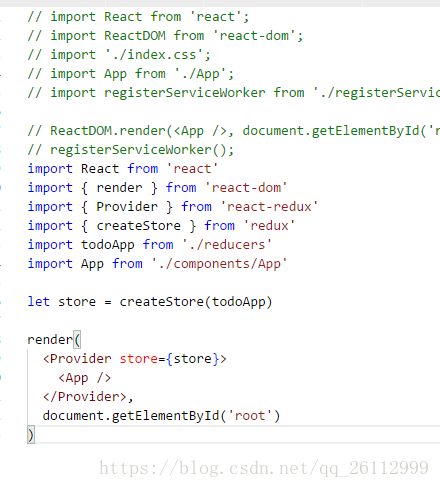Screen dimensions: 440x488
Task: Click the './components/App' string literal
Action: [219, 264]
